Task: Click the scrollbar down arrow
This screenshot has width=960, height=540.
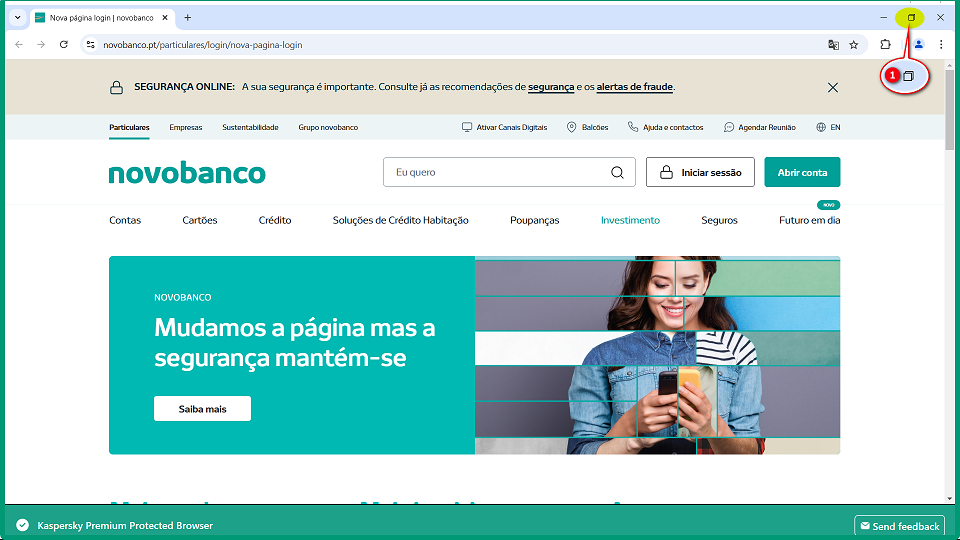Action: click(950, 499)
